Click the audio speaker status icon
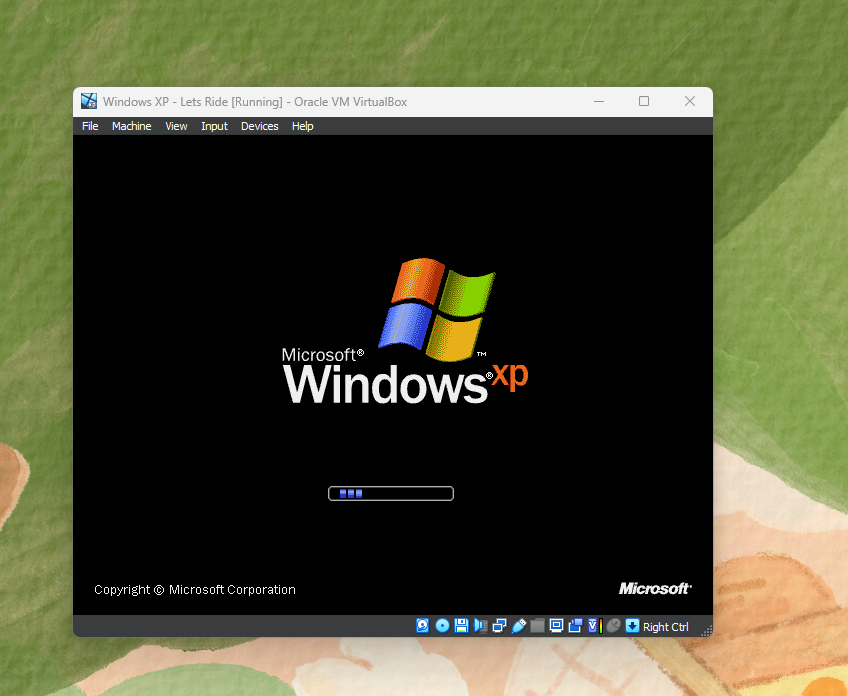This screenshot has width=848, height=696. tap(480, 626)
